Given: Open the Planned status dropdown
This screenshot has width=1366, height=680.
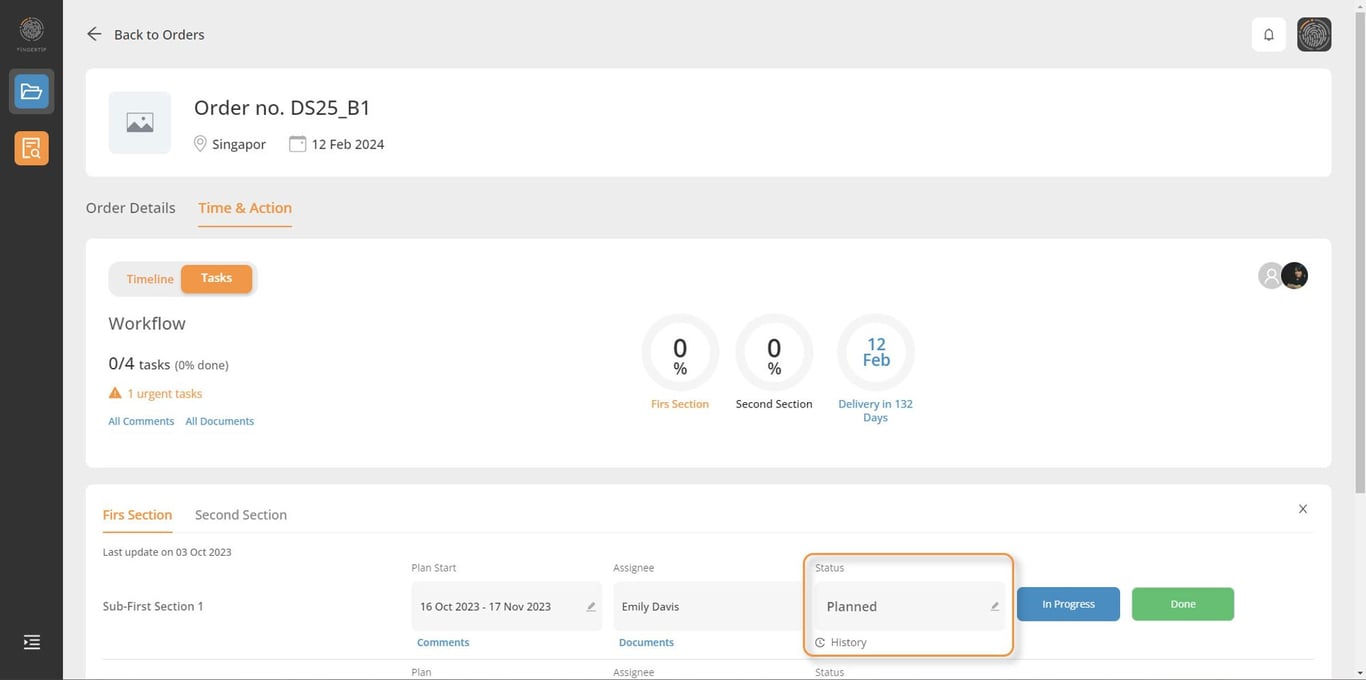Looking at the screenshot, I should pos(900,607).
